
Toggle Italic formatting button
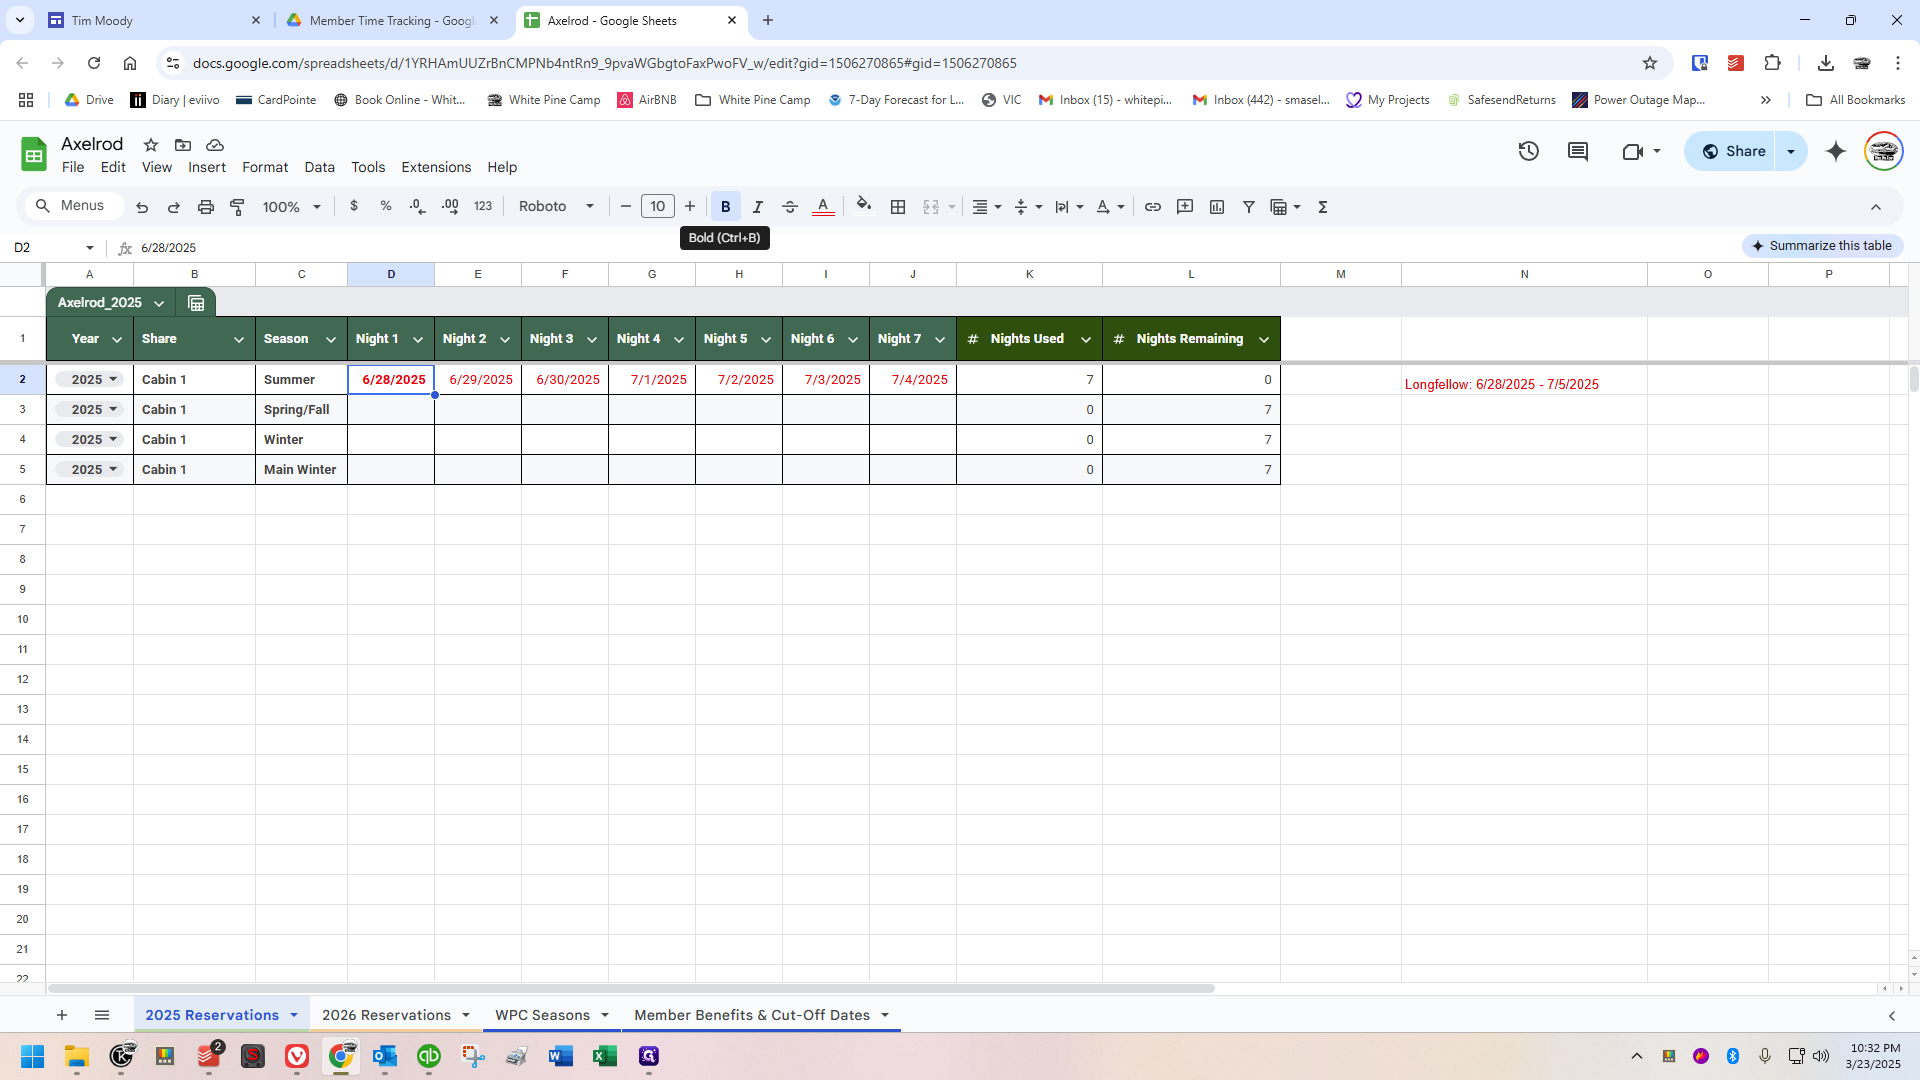tap(758, 207)
